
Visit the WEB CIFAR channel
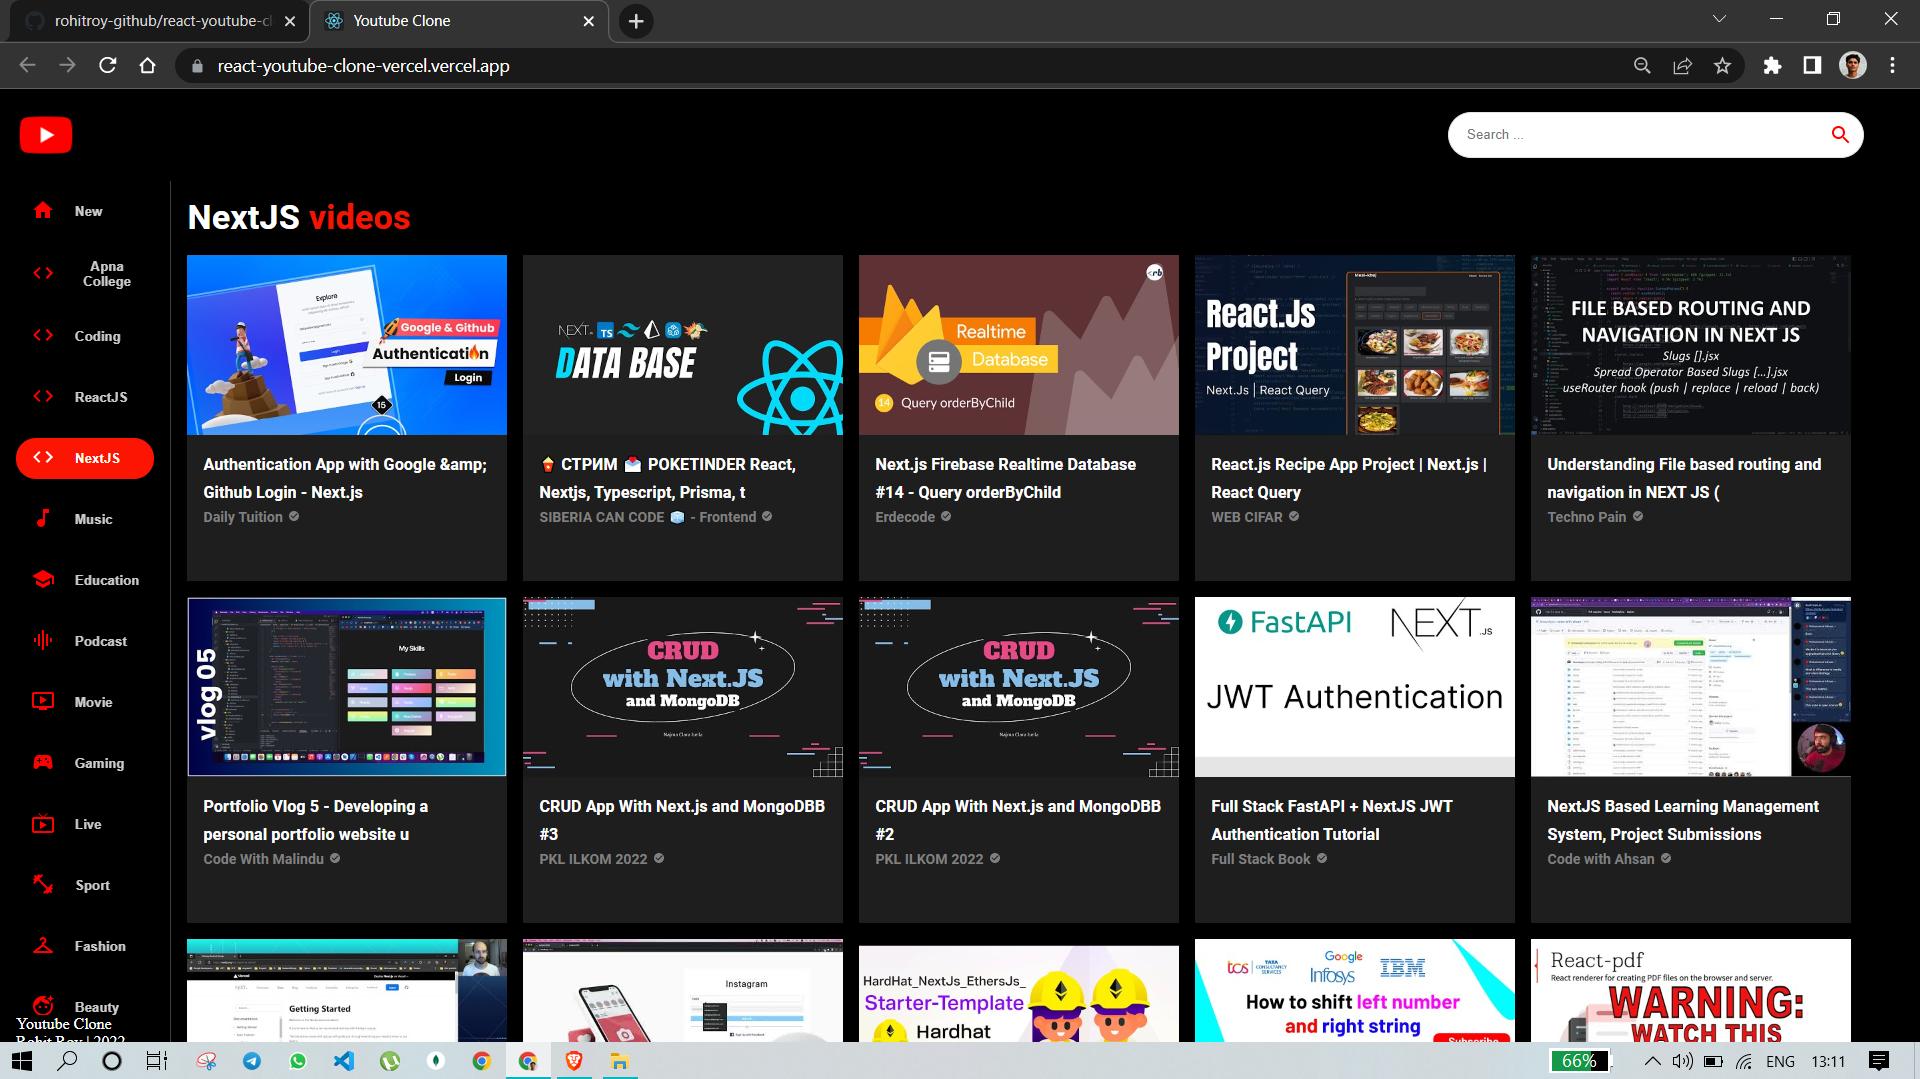[x=1247, y=517]
